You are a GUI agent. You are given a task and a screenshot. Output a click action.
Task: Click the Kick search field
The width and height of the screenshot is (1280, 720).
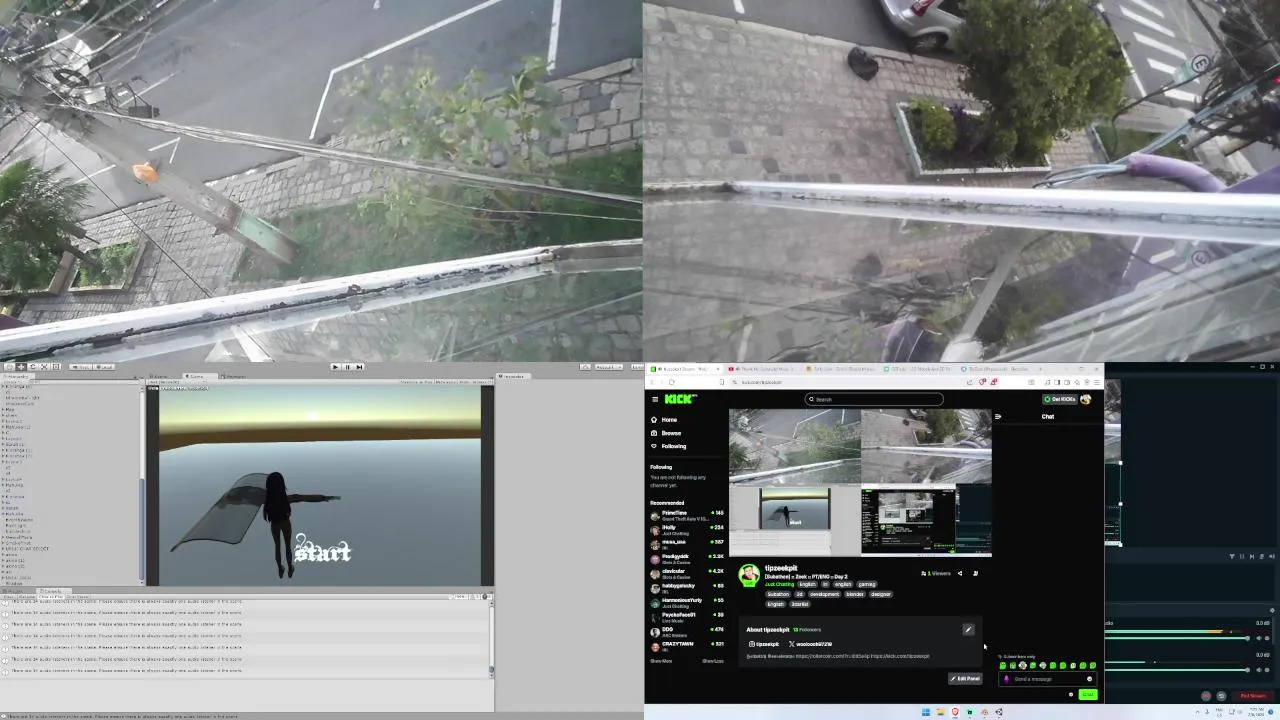coord(874,399)
